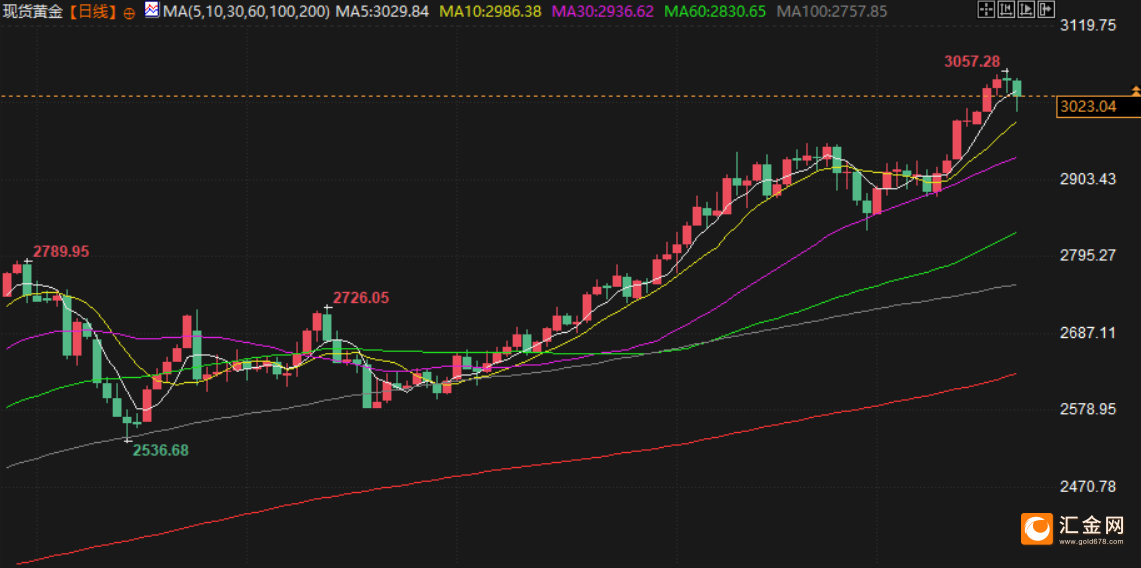The width and height of the screenshot is (1141, 568).
Task: Click the jump-to-start chart icon
Action: (1006, 9)
